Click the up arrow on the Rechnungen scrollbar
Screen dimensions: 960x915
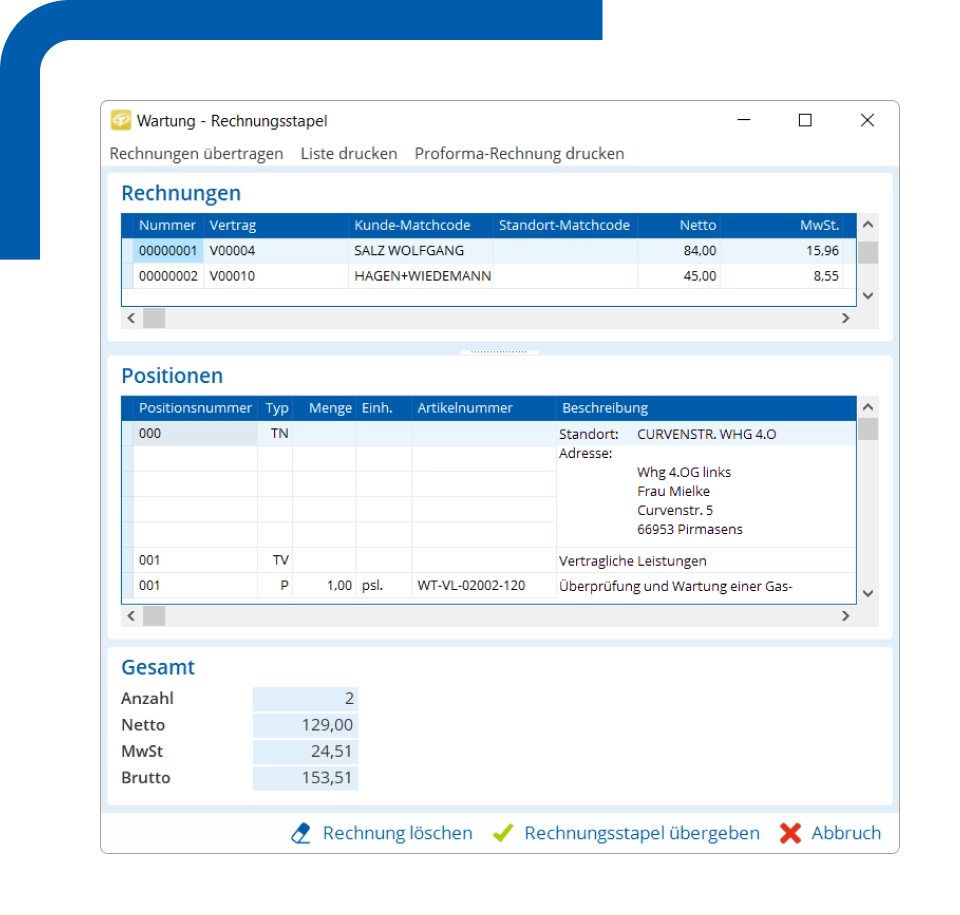coord(868,225)
